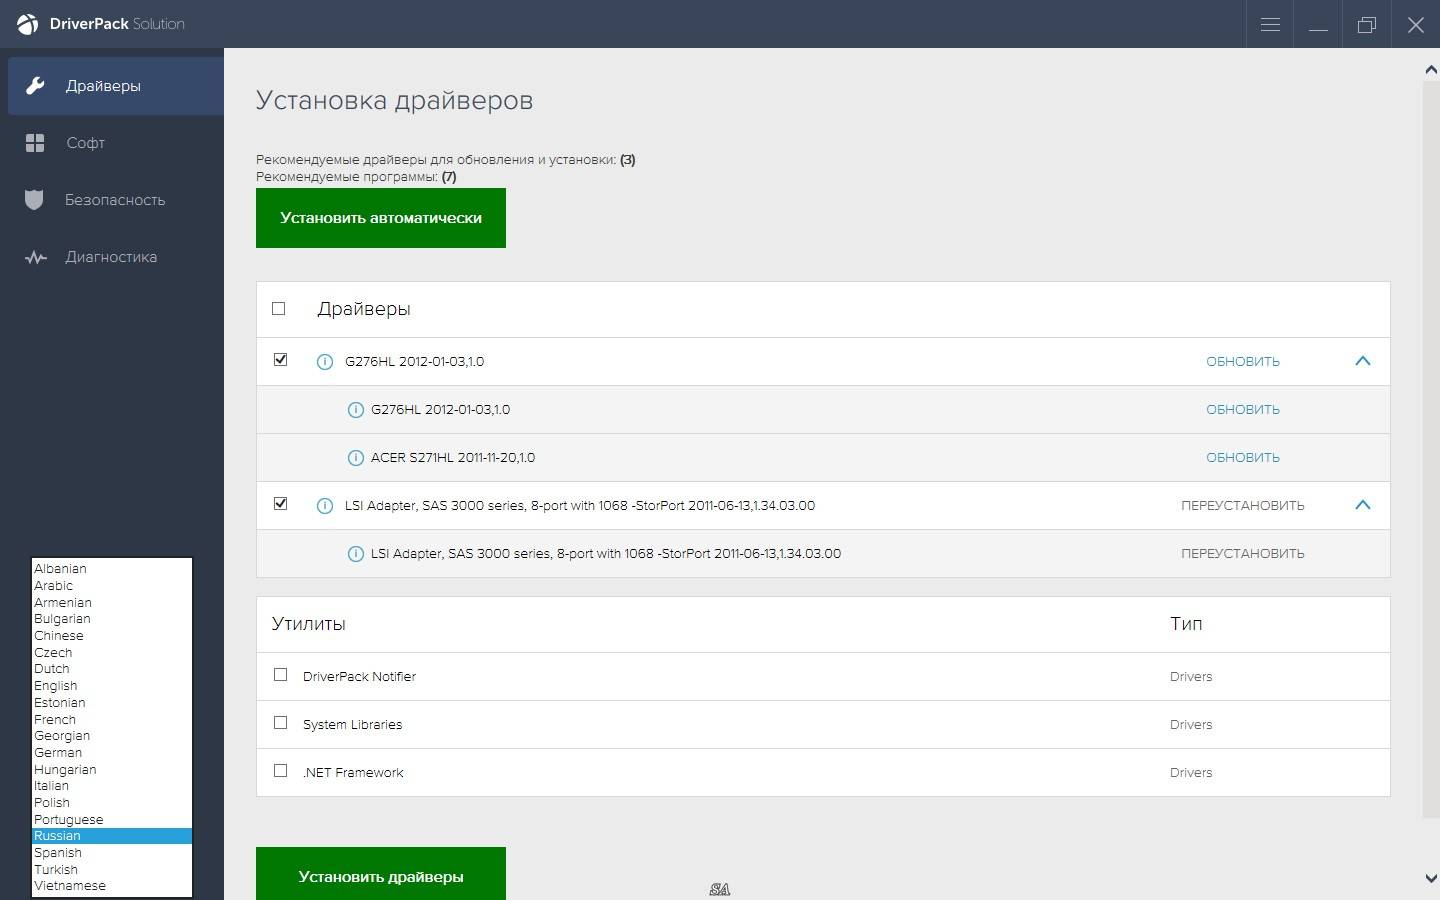Click Установить драйверы green button

click(381, 874)
